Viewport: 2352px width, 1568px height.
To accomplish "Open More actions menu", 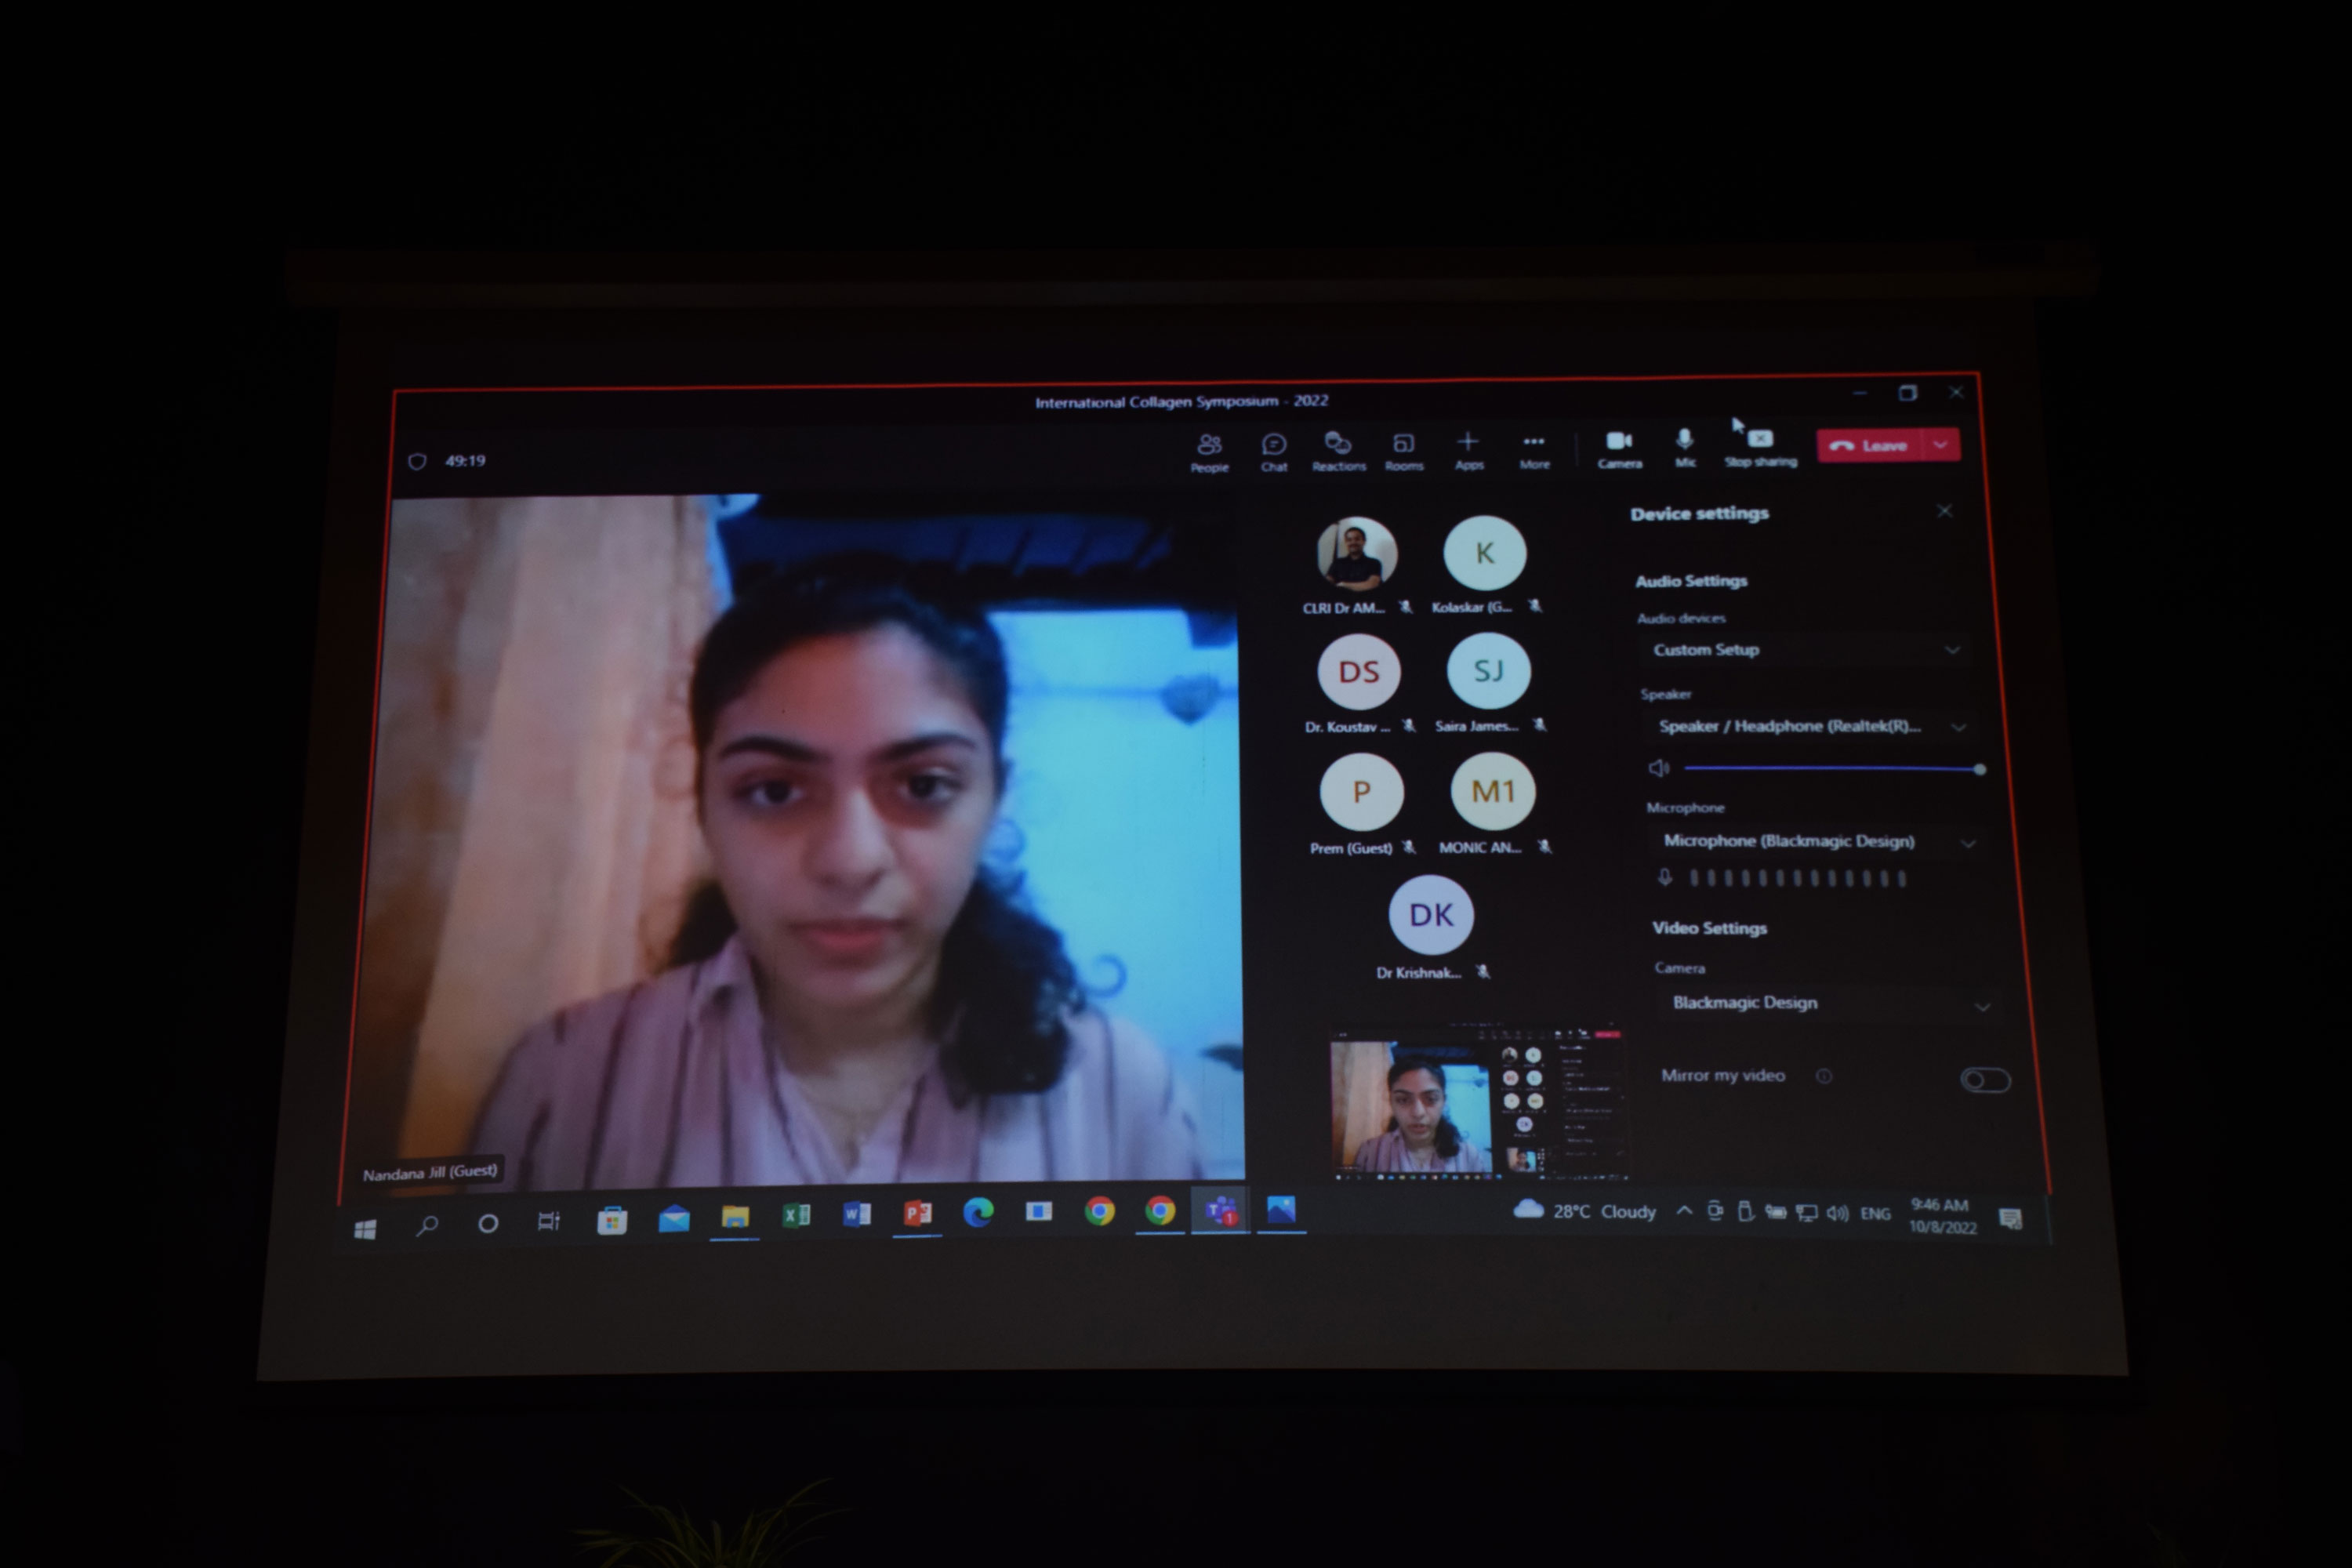I will pos(1534,449).
